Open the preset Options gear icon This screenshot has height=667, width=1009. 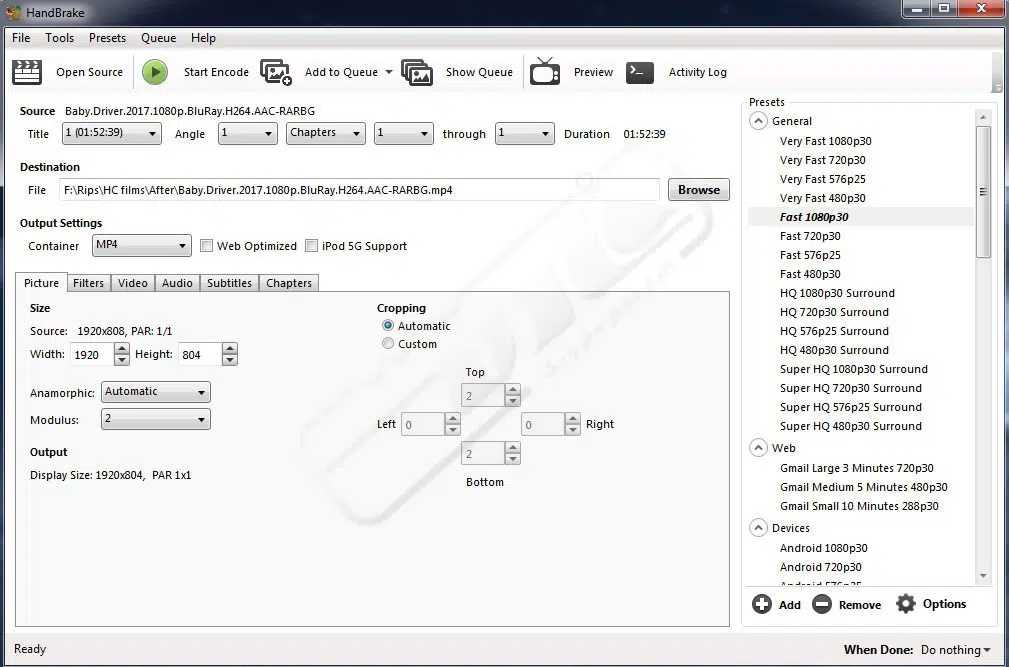(x=906, y=604)
